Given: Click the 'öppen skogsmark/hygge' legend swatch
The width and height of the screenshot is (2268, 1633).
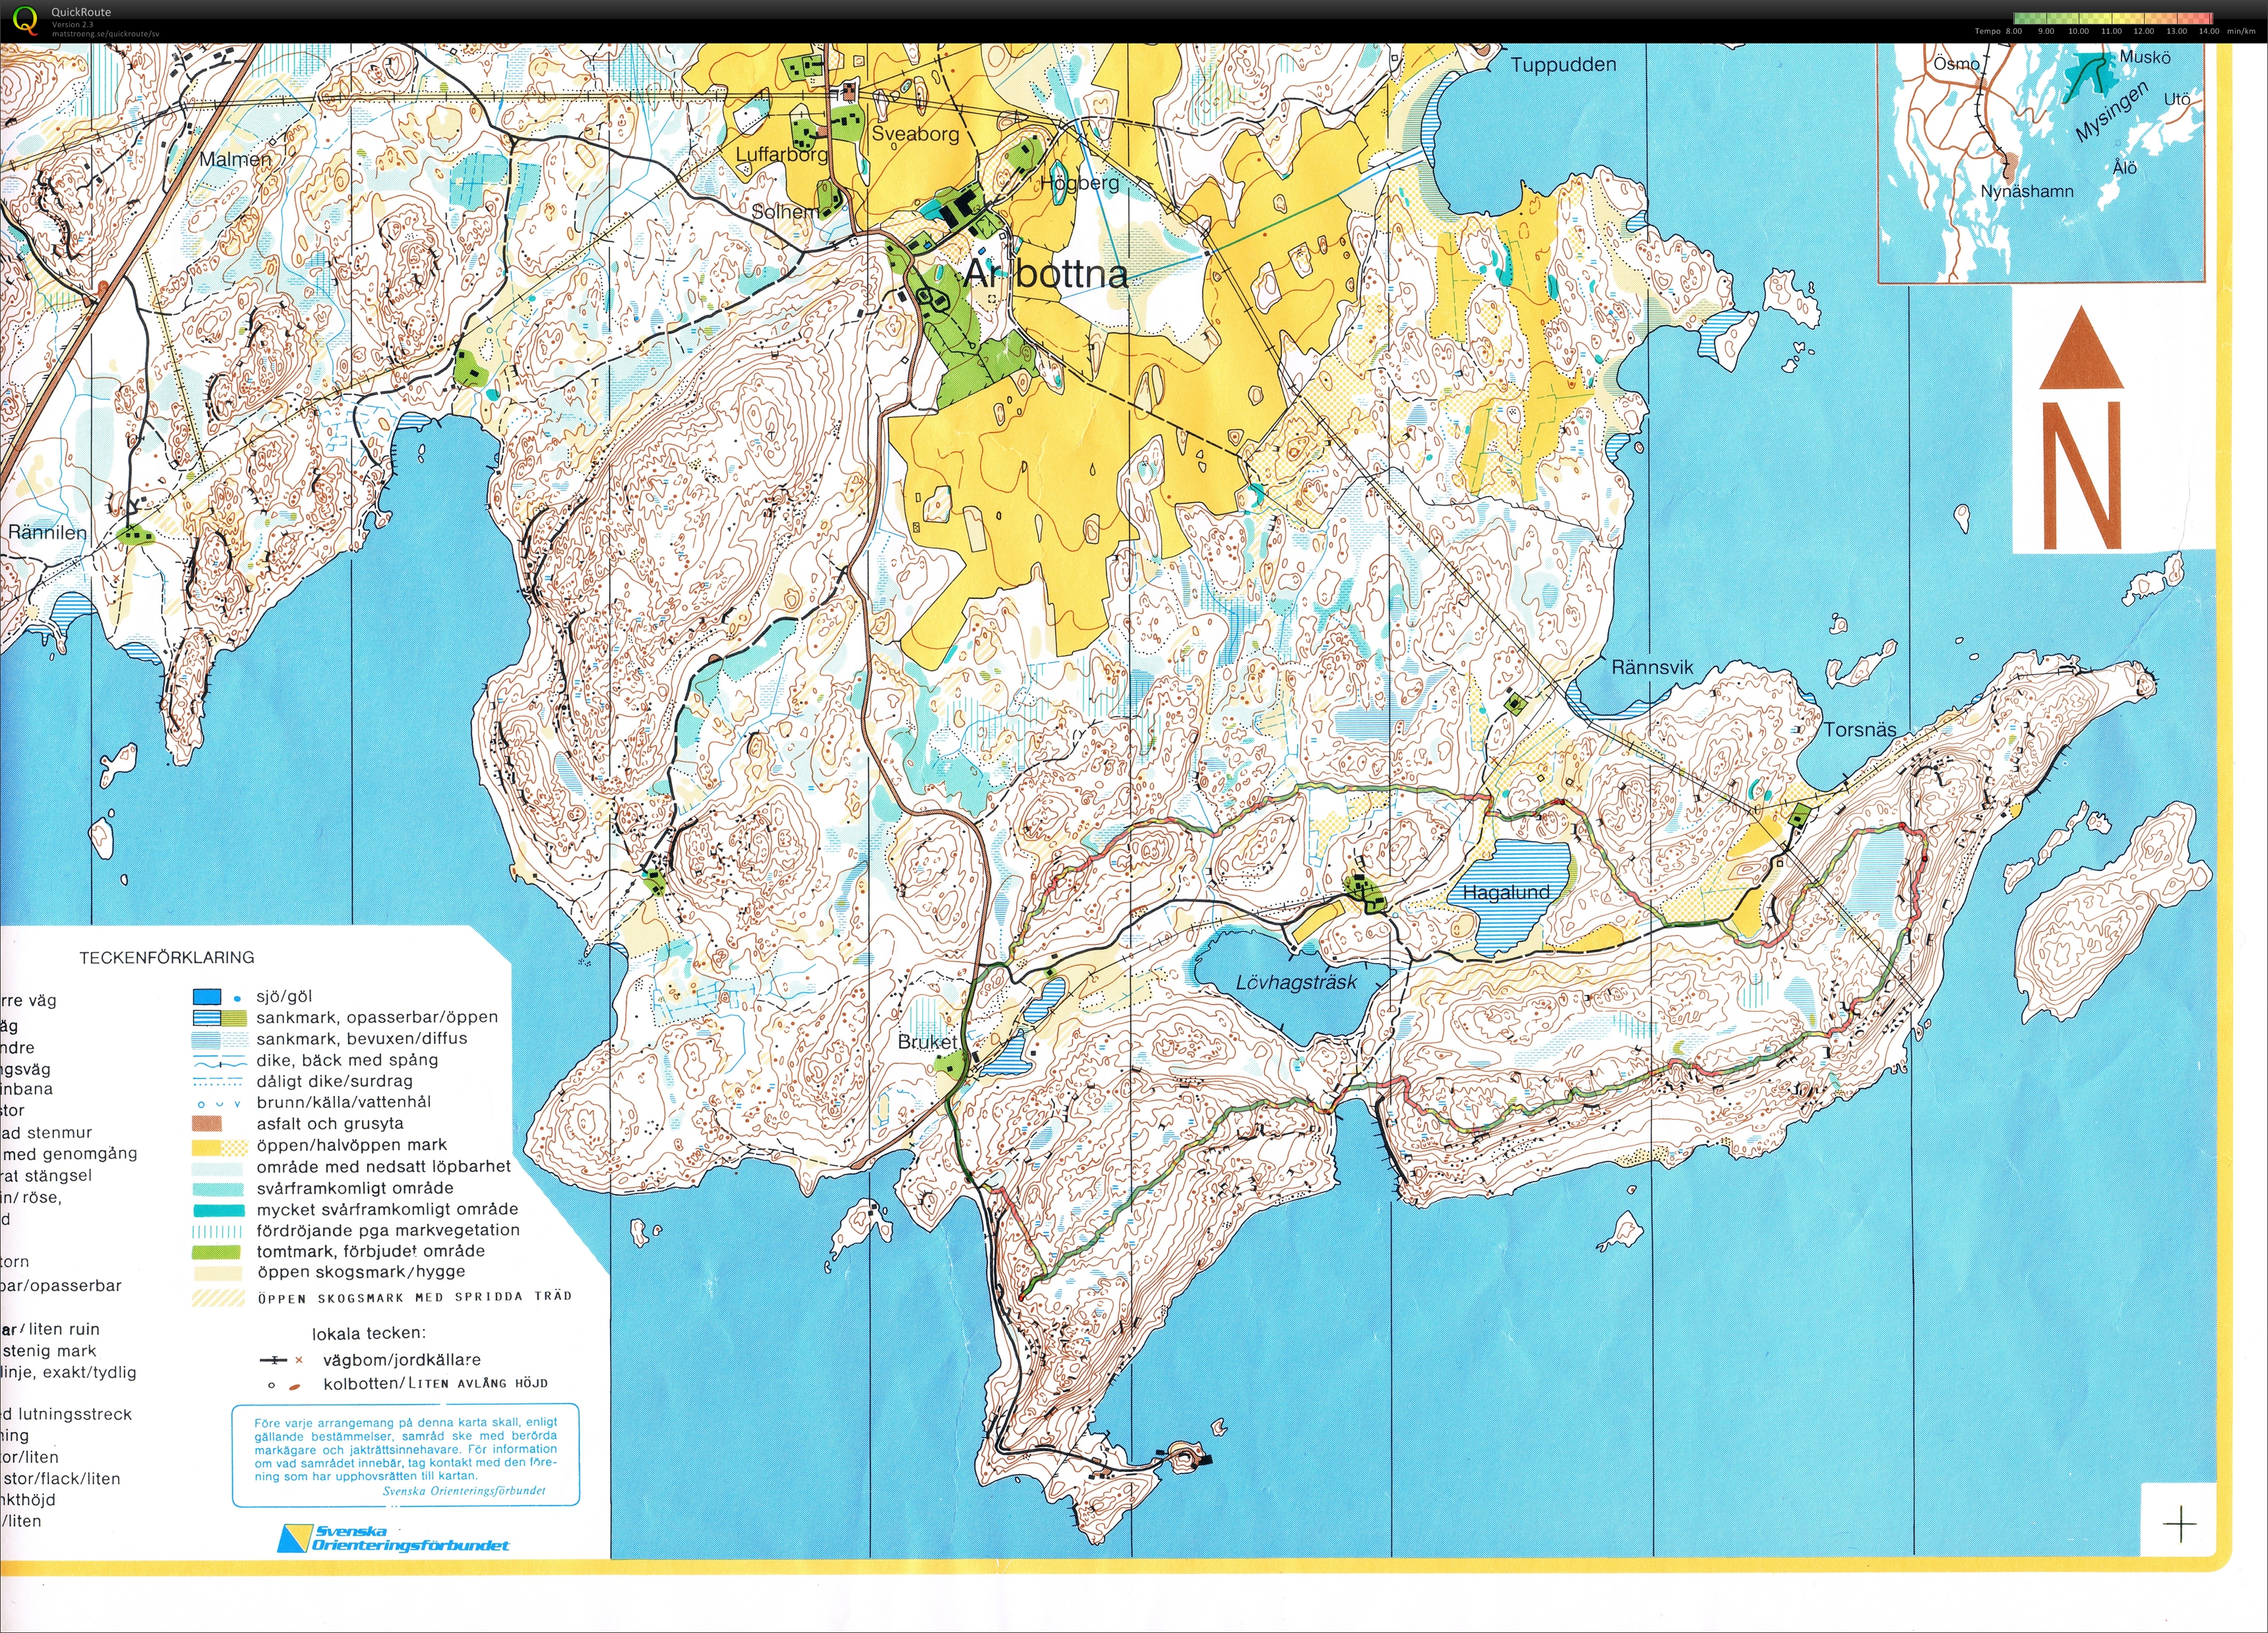Looking at the screenshot, I should pos(217,1273).
